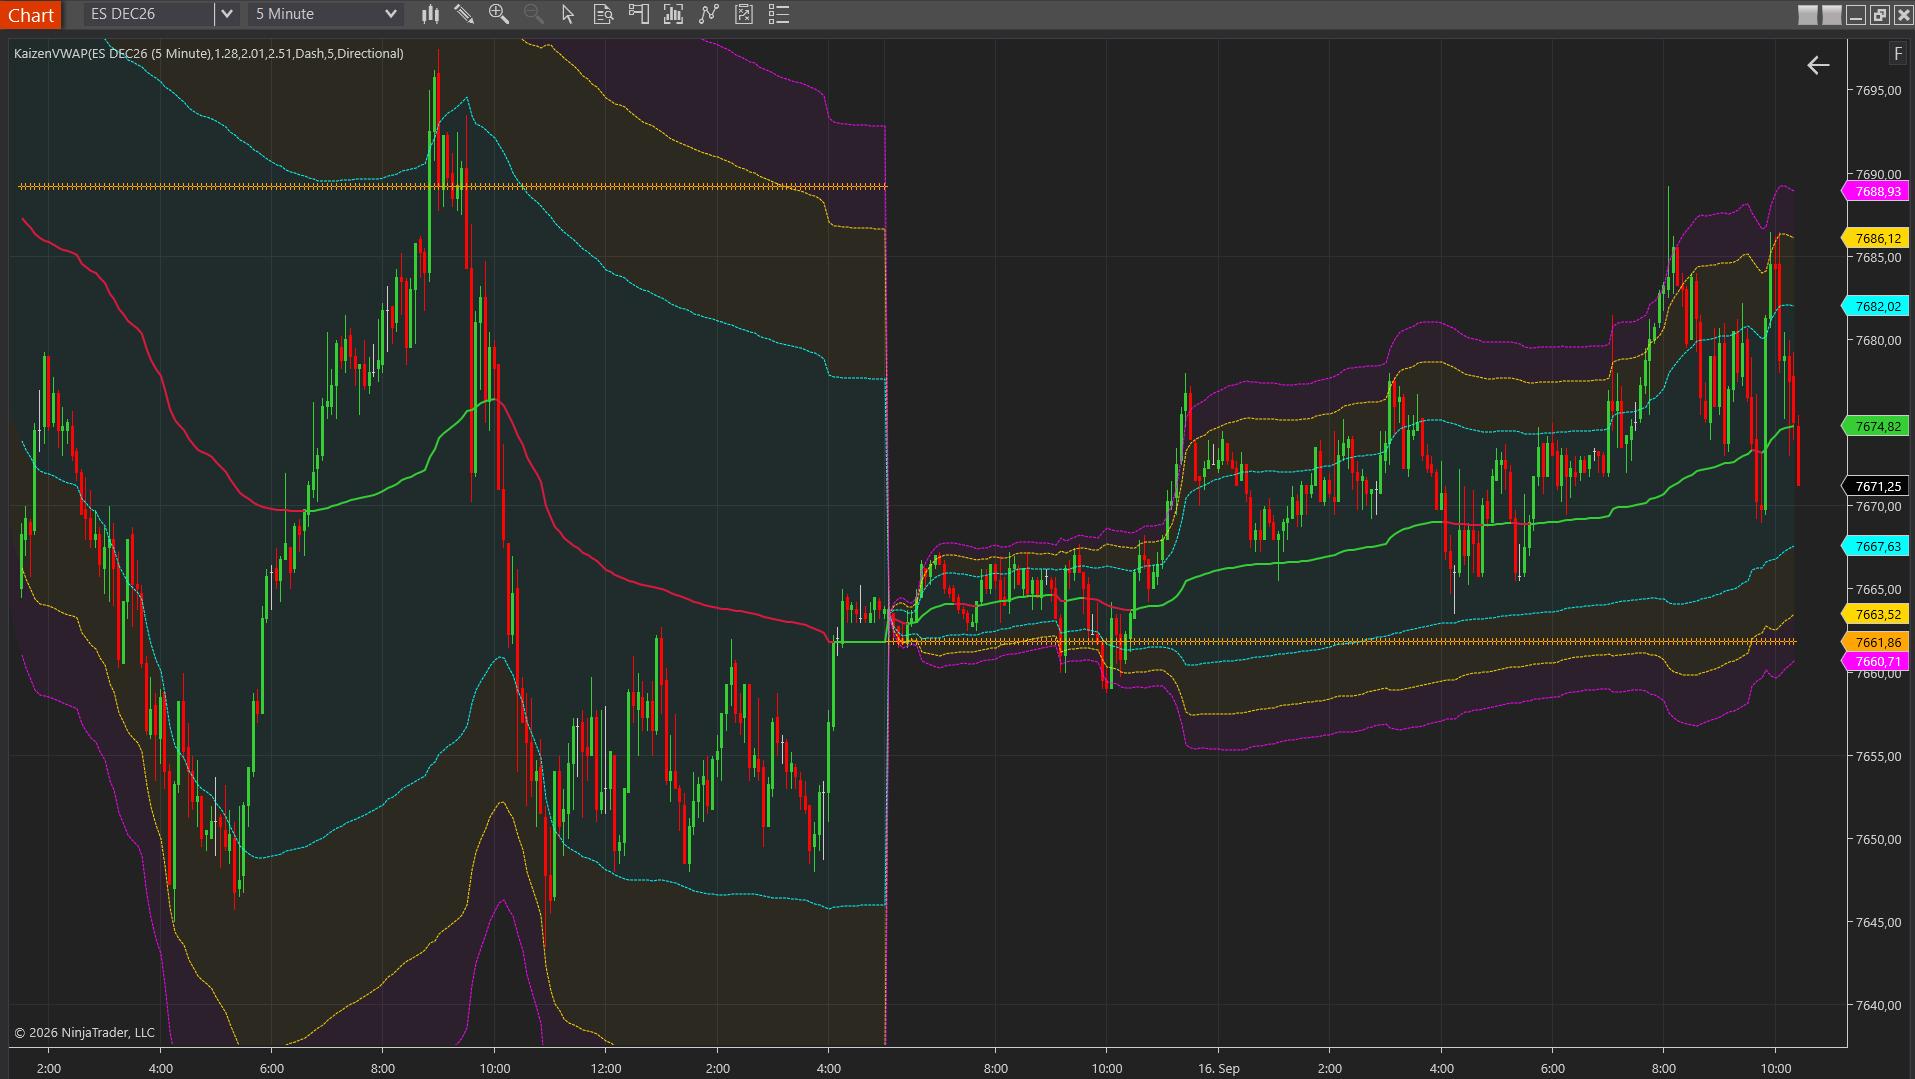
Task: Select the orange Chart tab
Action: click(31, 15)
